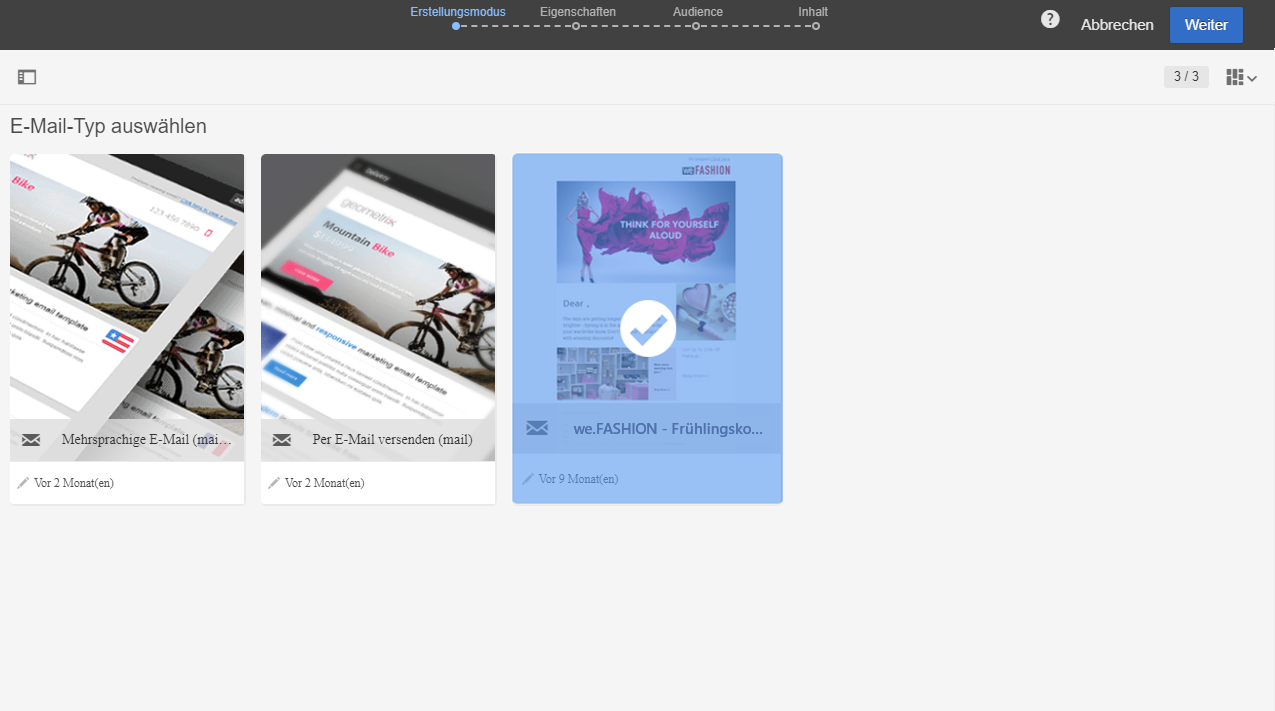Click the pencil icon under Per E-Mail versenden
This screenshot has width=1275, height=711.
pos(274,483)
